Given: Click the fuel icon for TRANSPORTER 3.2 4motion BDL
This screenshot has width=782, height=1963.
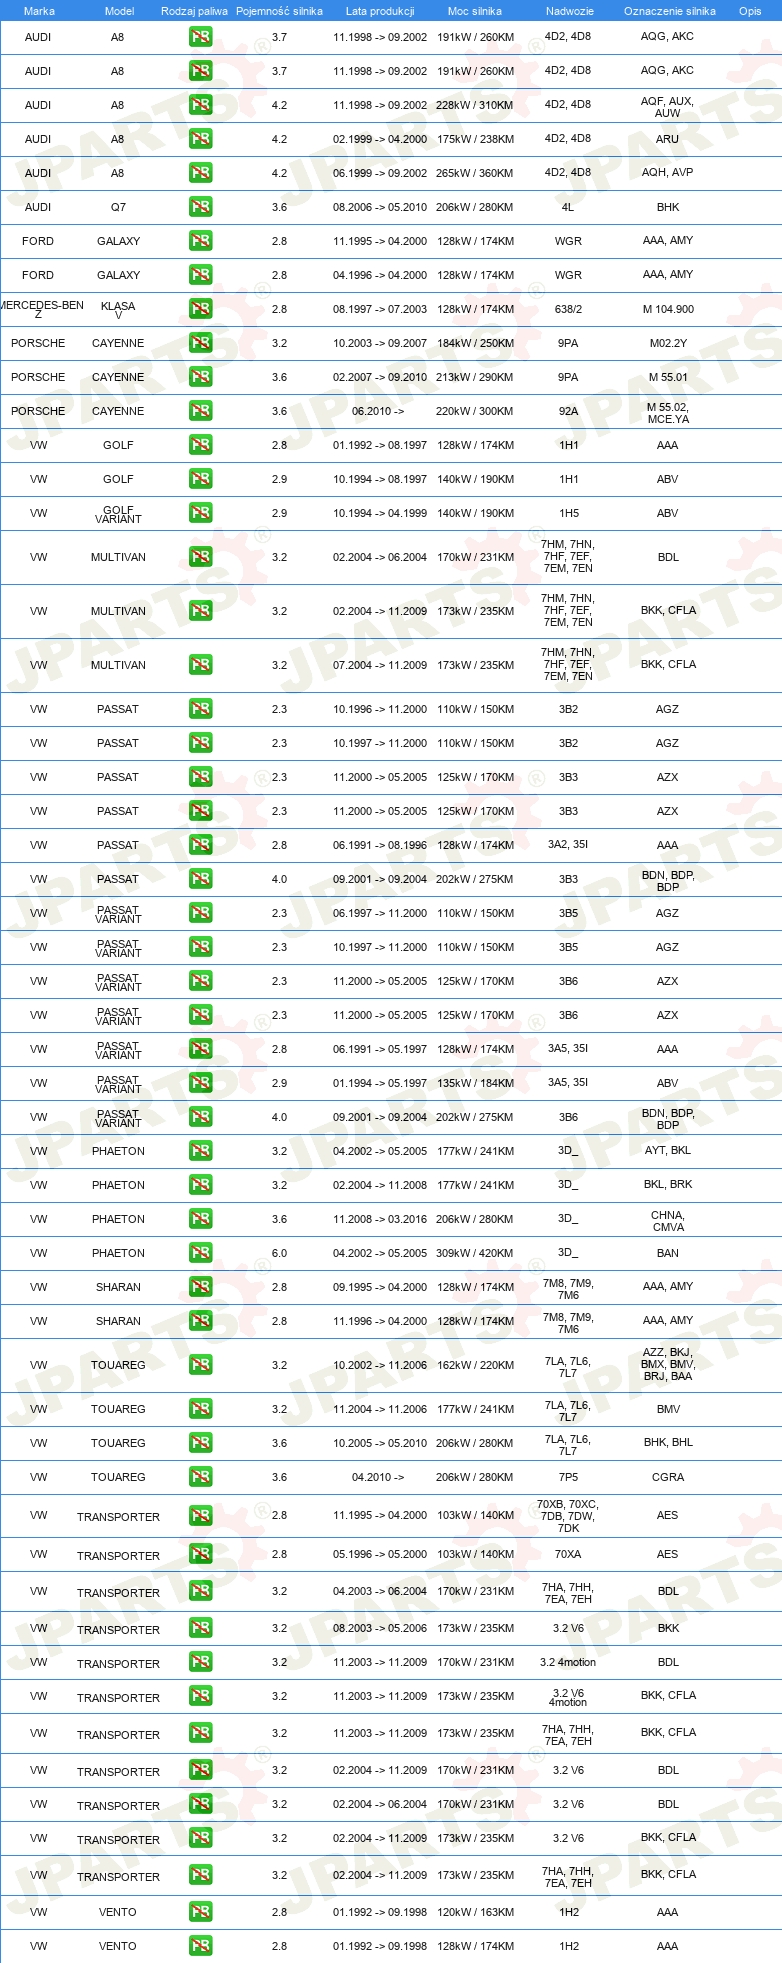Looking at the screenshot, I should pos(200,1662).
